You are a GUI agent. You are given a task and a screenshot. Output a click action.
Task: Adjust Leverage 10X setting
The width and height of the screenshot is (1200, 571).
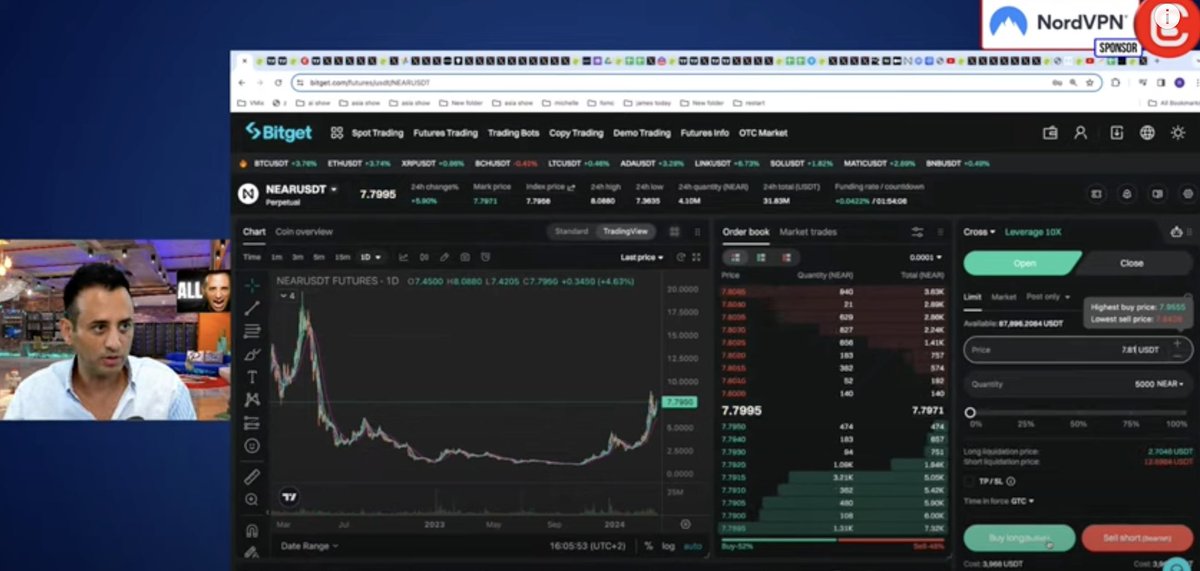point(1033,232)
